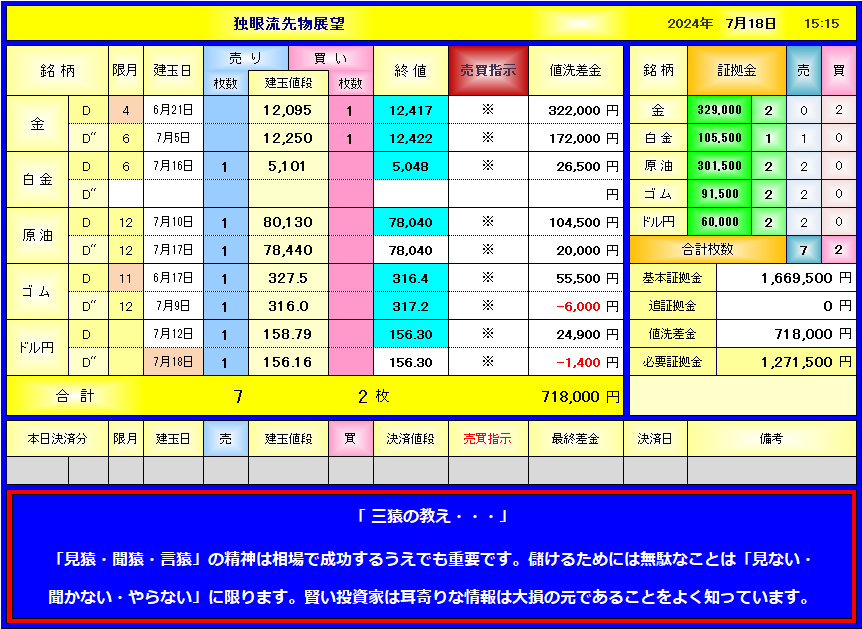
Task: Select the 26,500 円 cell
Action: [576, 166]
